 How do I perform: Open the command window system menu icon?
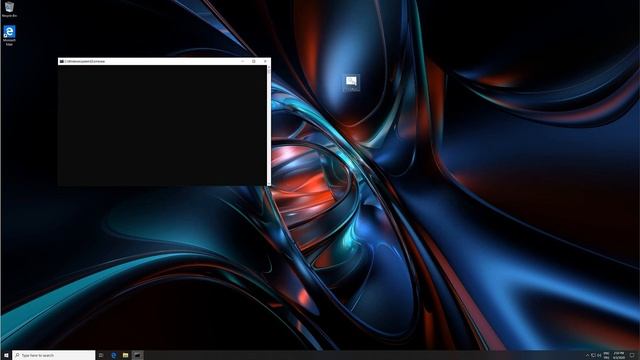[62, 61]
